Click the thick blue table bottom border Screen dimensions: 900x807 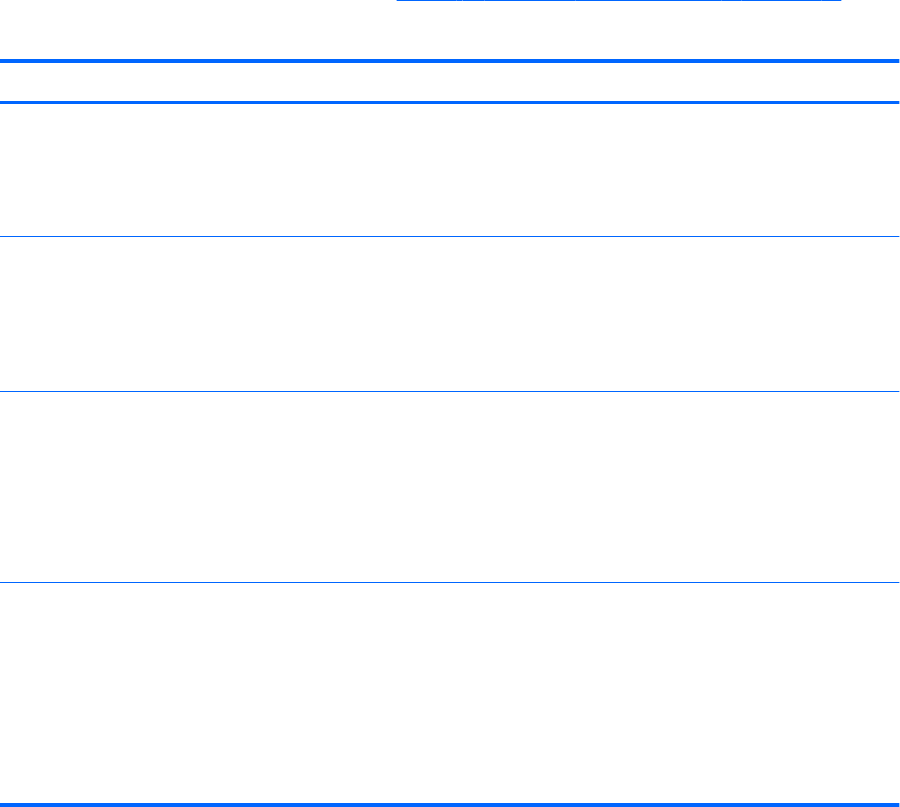click(x=450, y=803)
